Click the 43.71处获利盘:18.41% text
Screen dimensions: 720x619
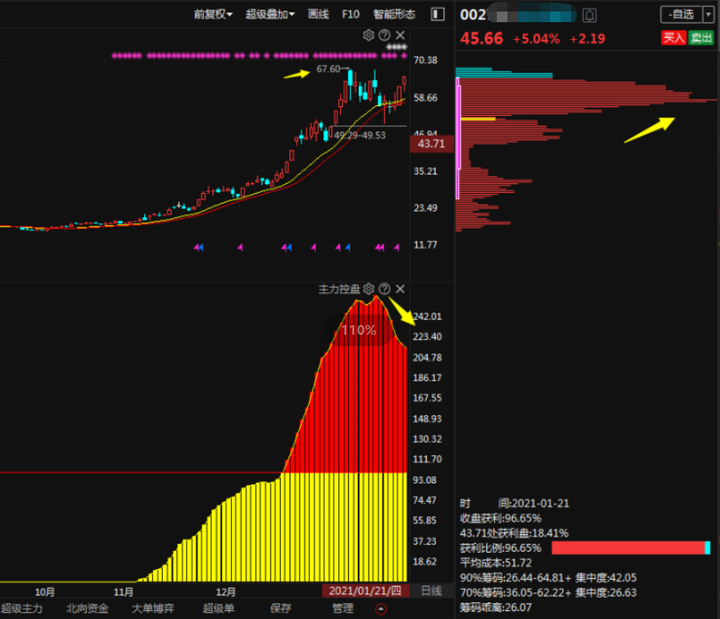pos(514,533)
